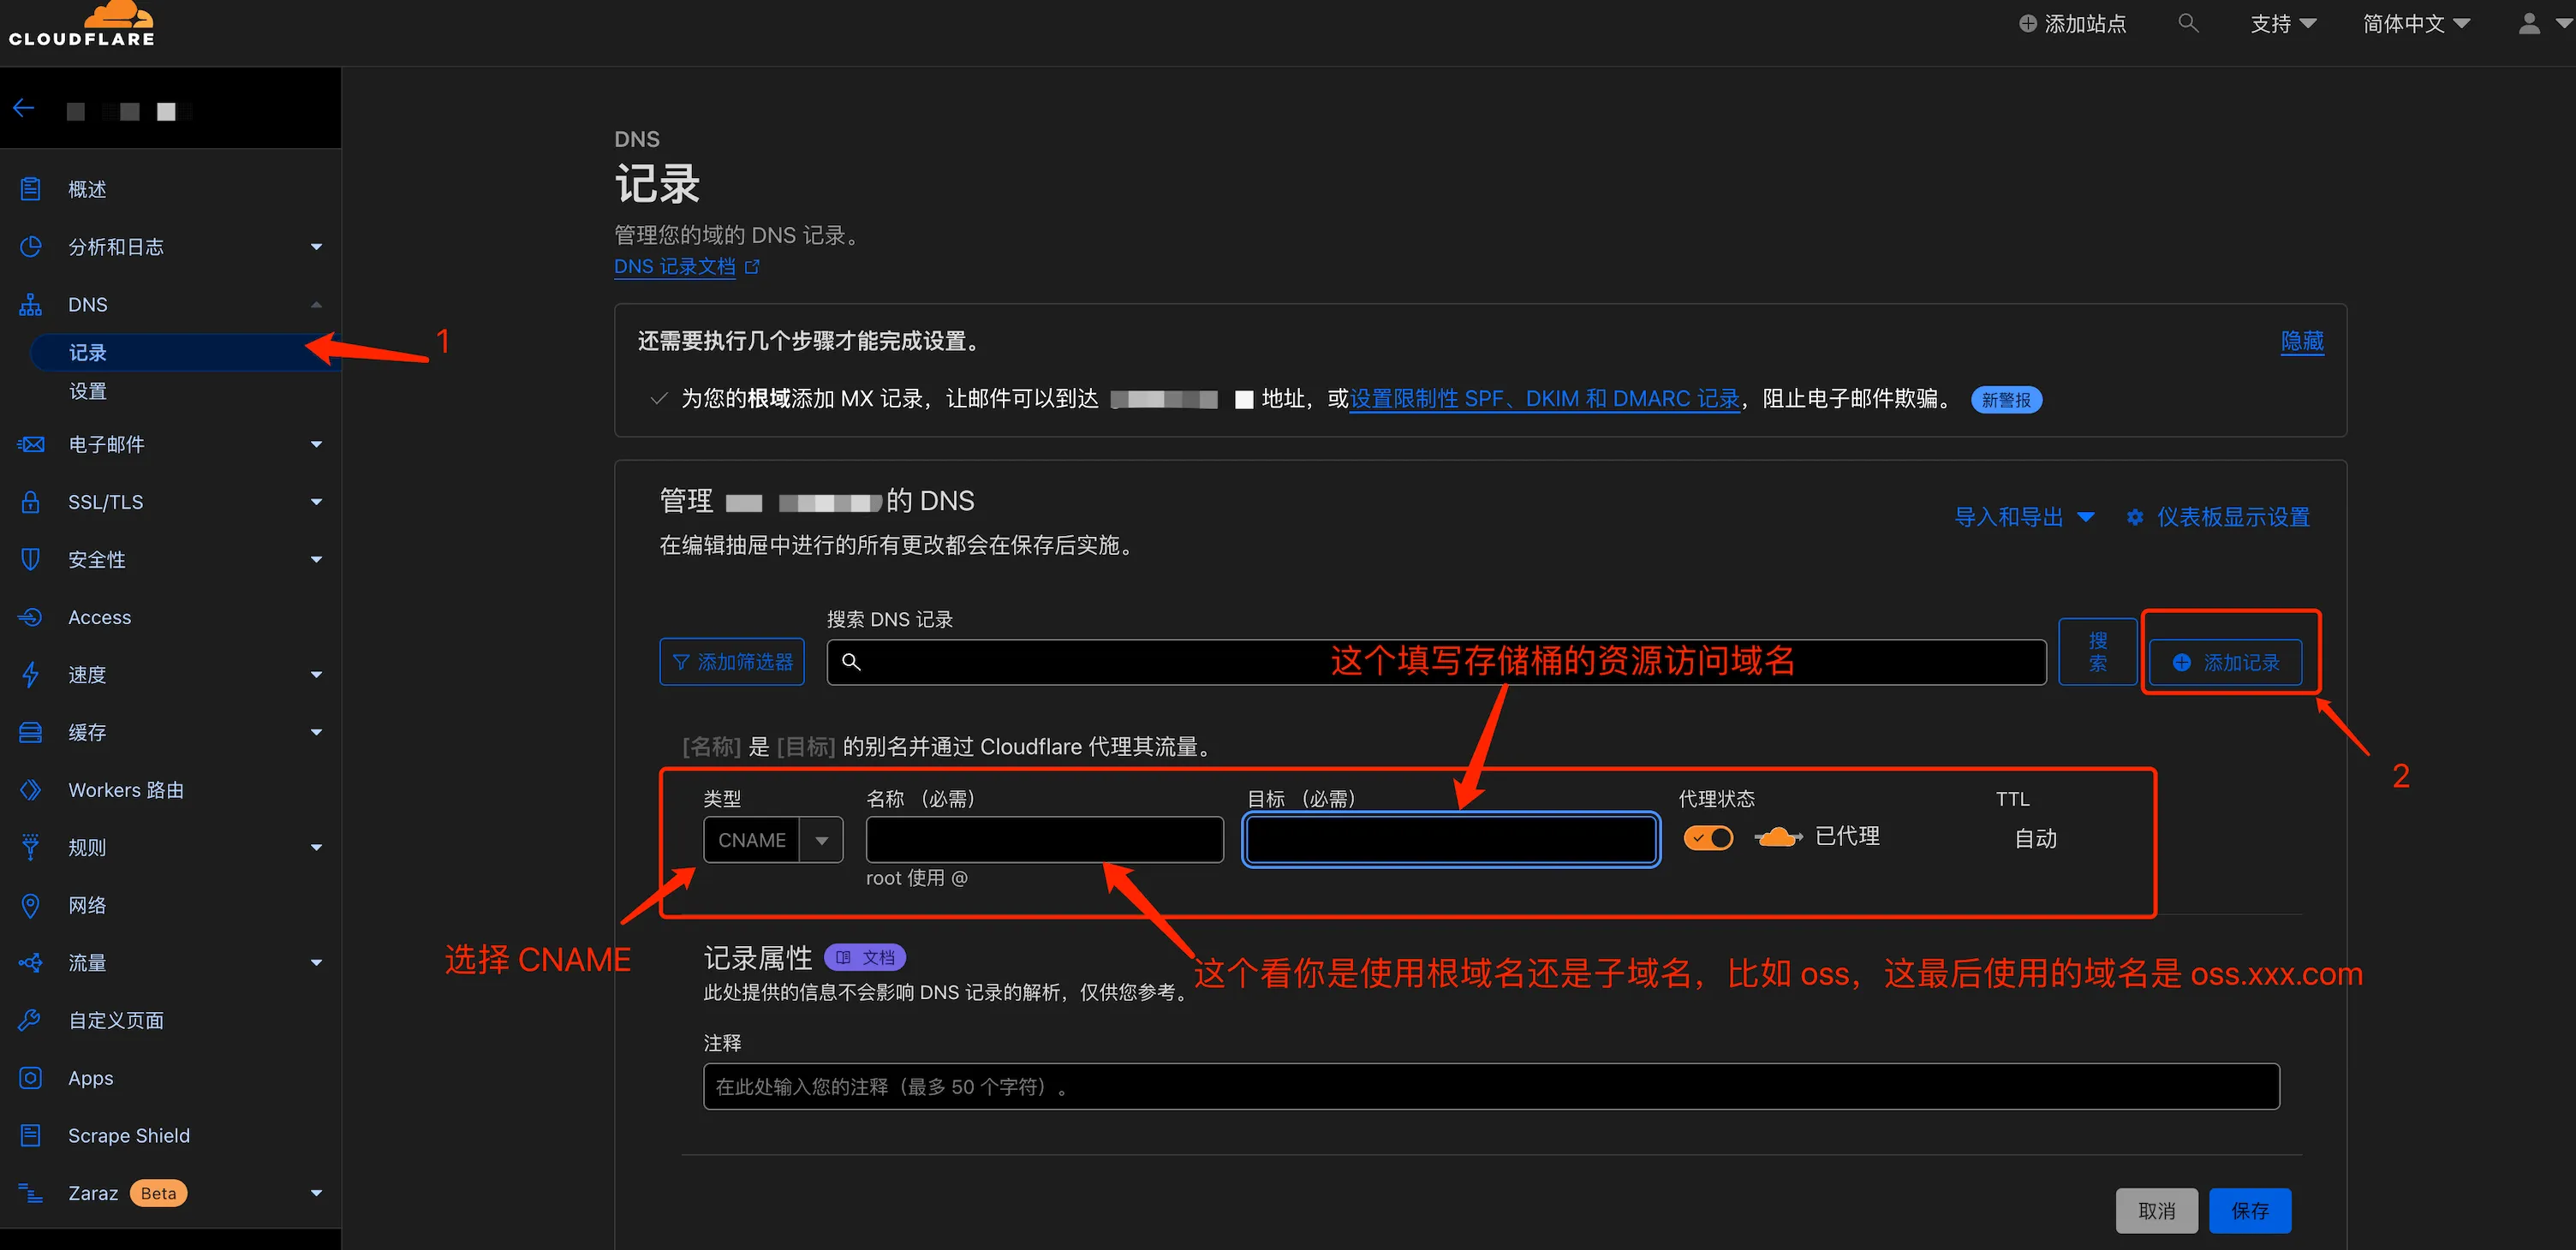Image resolution: width=2576 pixels, height=1250 pixels.
Task: Click the 添加筛选器 button
Action: coord(732,662)
